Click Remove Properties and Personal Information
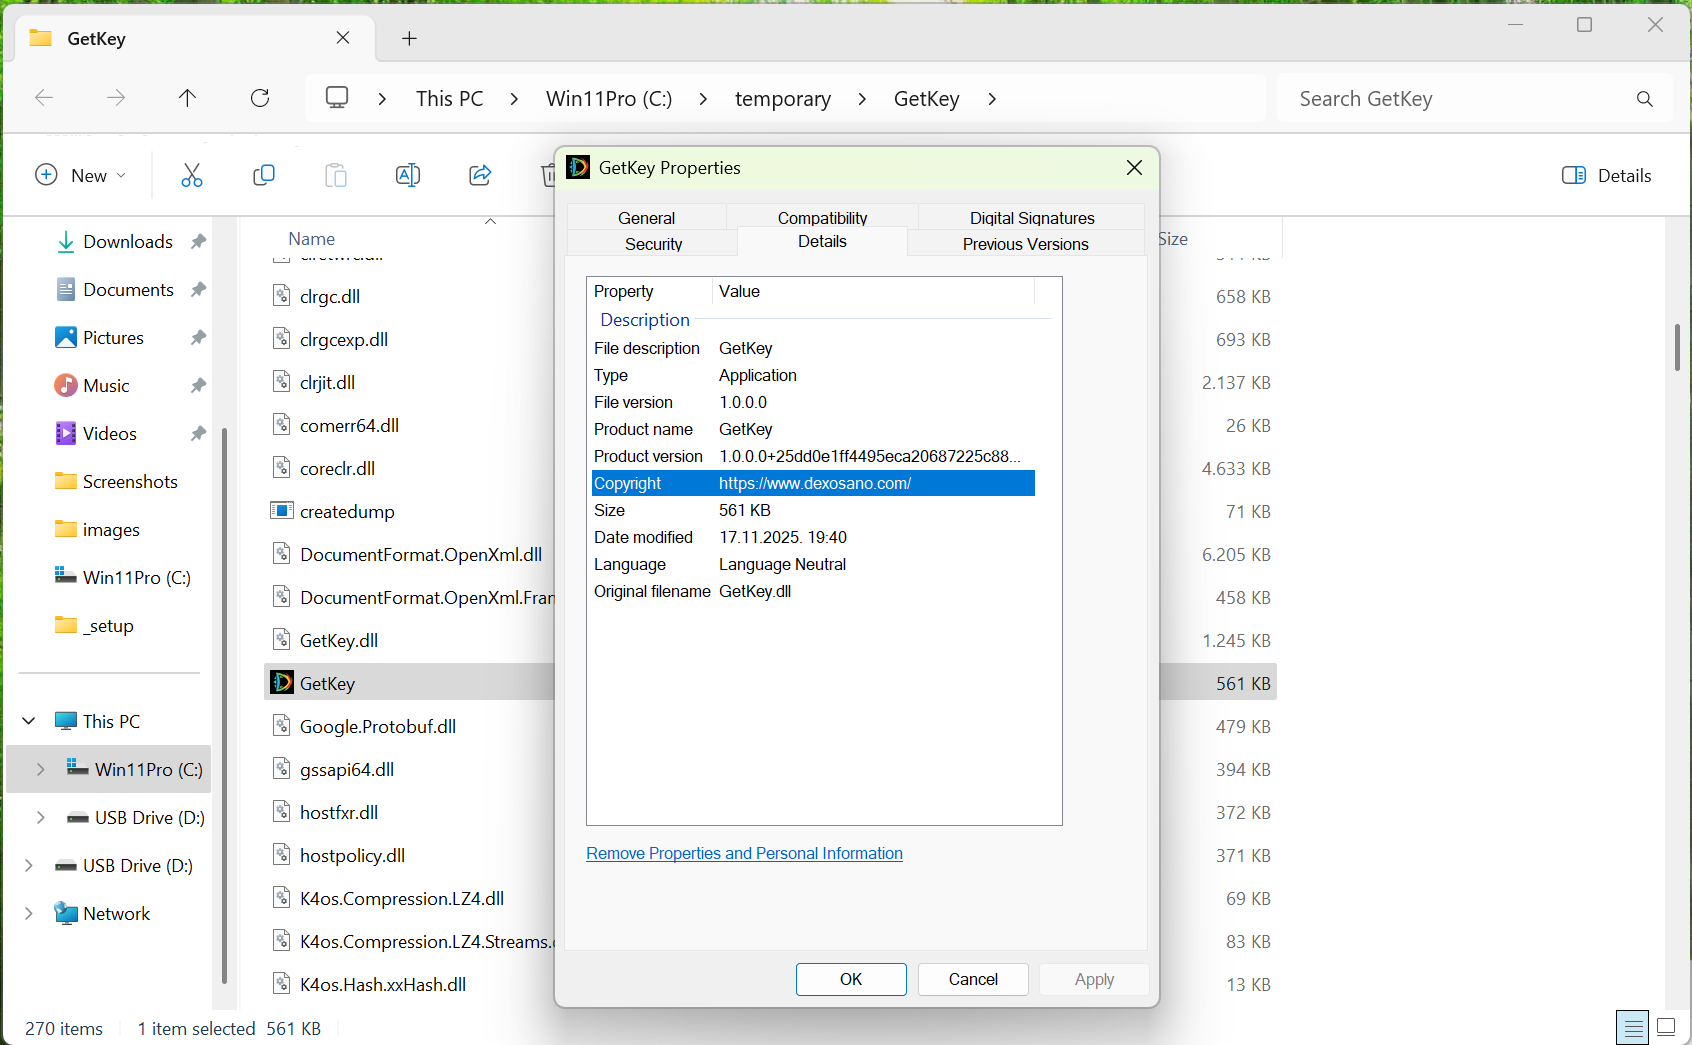The height and width of the screenshot is (1045, 1692). 744,853
